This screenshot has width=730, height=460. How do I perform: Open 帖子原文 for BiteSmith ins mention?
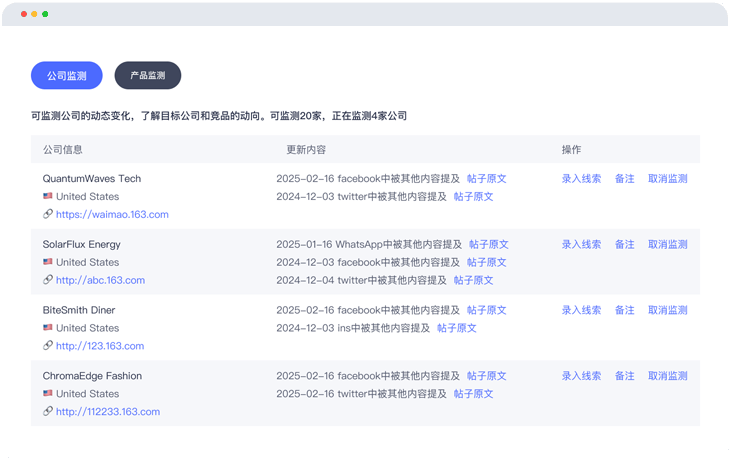[x=456, y=328]
